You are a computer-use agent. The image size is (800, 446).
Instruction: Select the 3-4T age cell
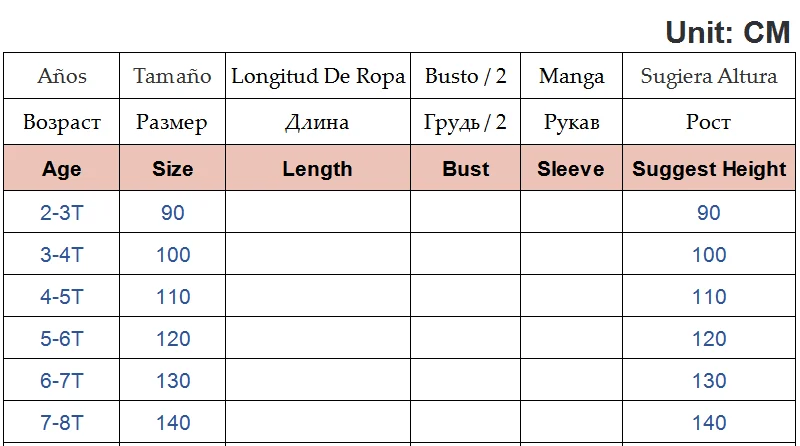(x=62, y=254)
